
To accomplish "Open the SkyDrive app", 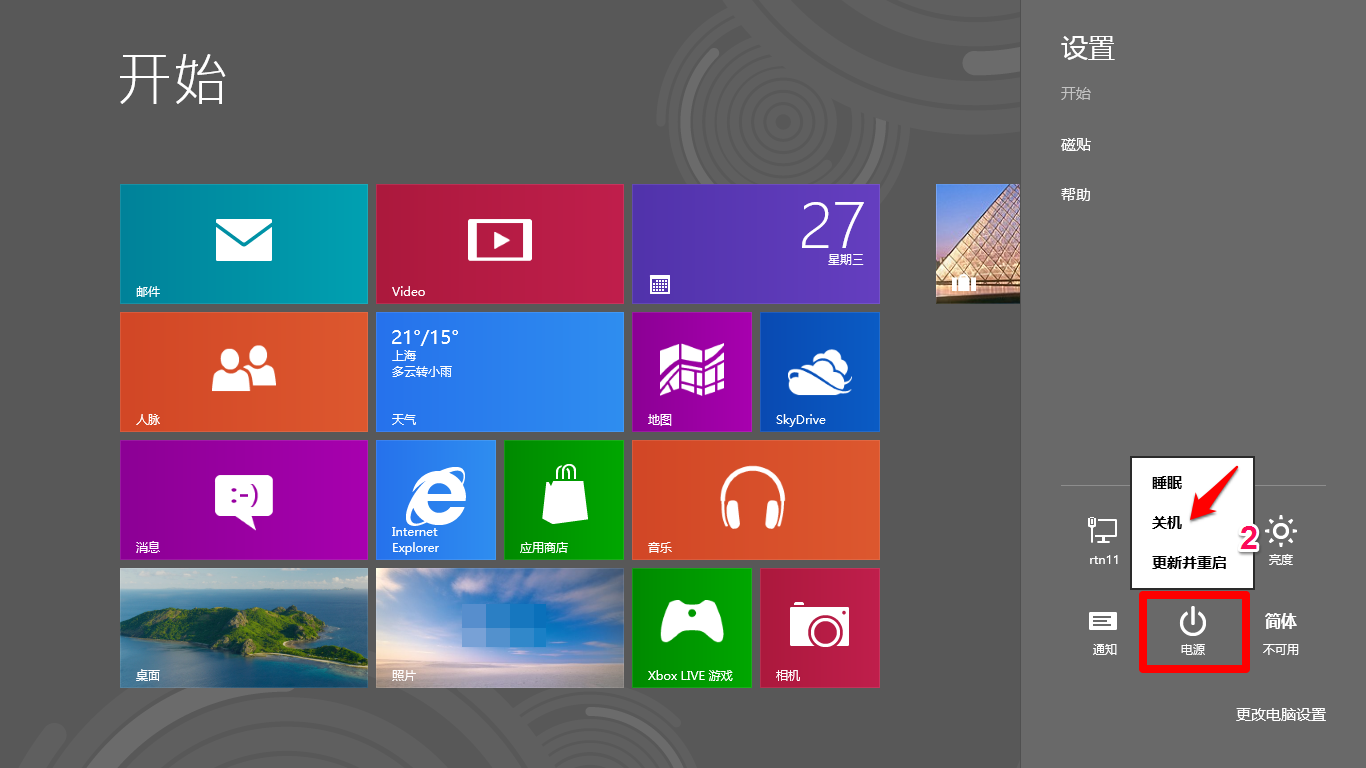I will click(x=819, y=371).
